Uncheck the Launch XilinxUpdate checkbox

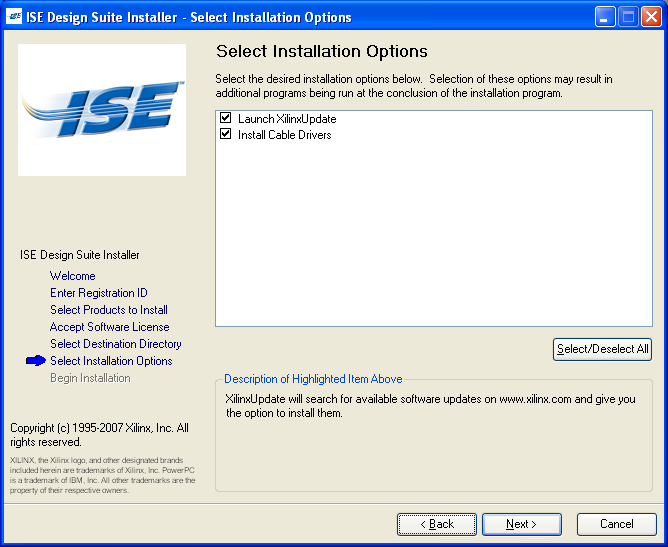tap(226, 119)
